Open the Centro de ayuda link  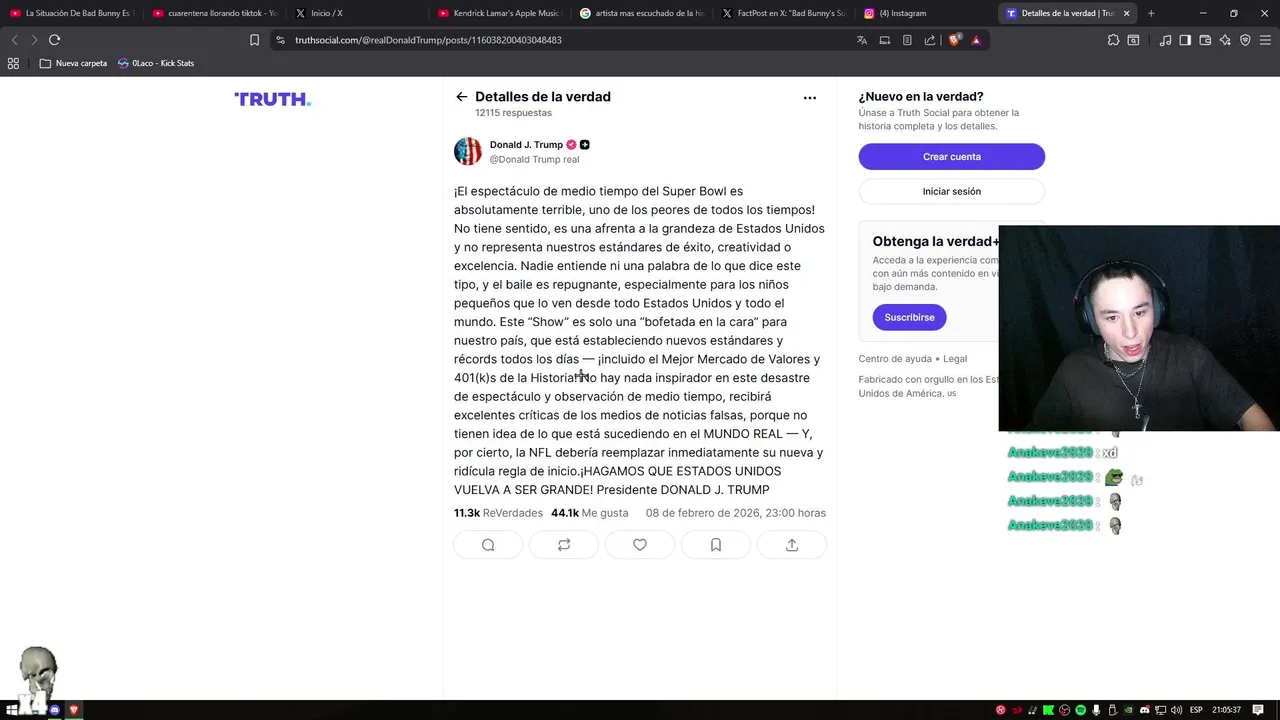pos(895,359)
